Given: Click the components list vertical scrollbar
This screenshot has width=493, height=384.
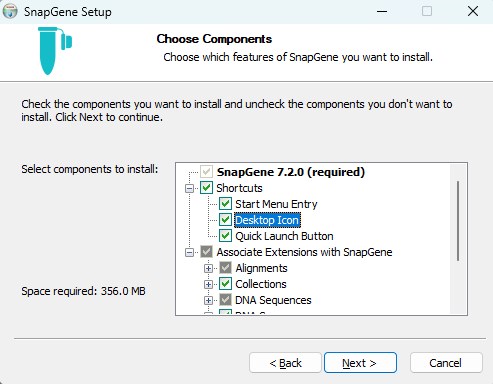Looking at the screenshot, I should tap(458, 239).
